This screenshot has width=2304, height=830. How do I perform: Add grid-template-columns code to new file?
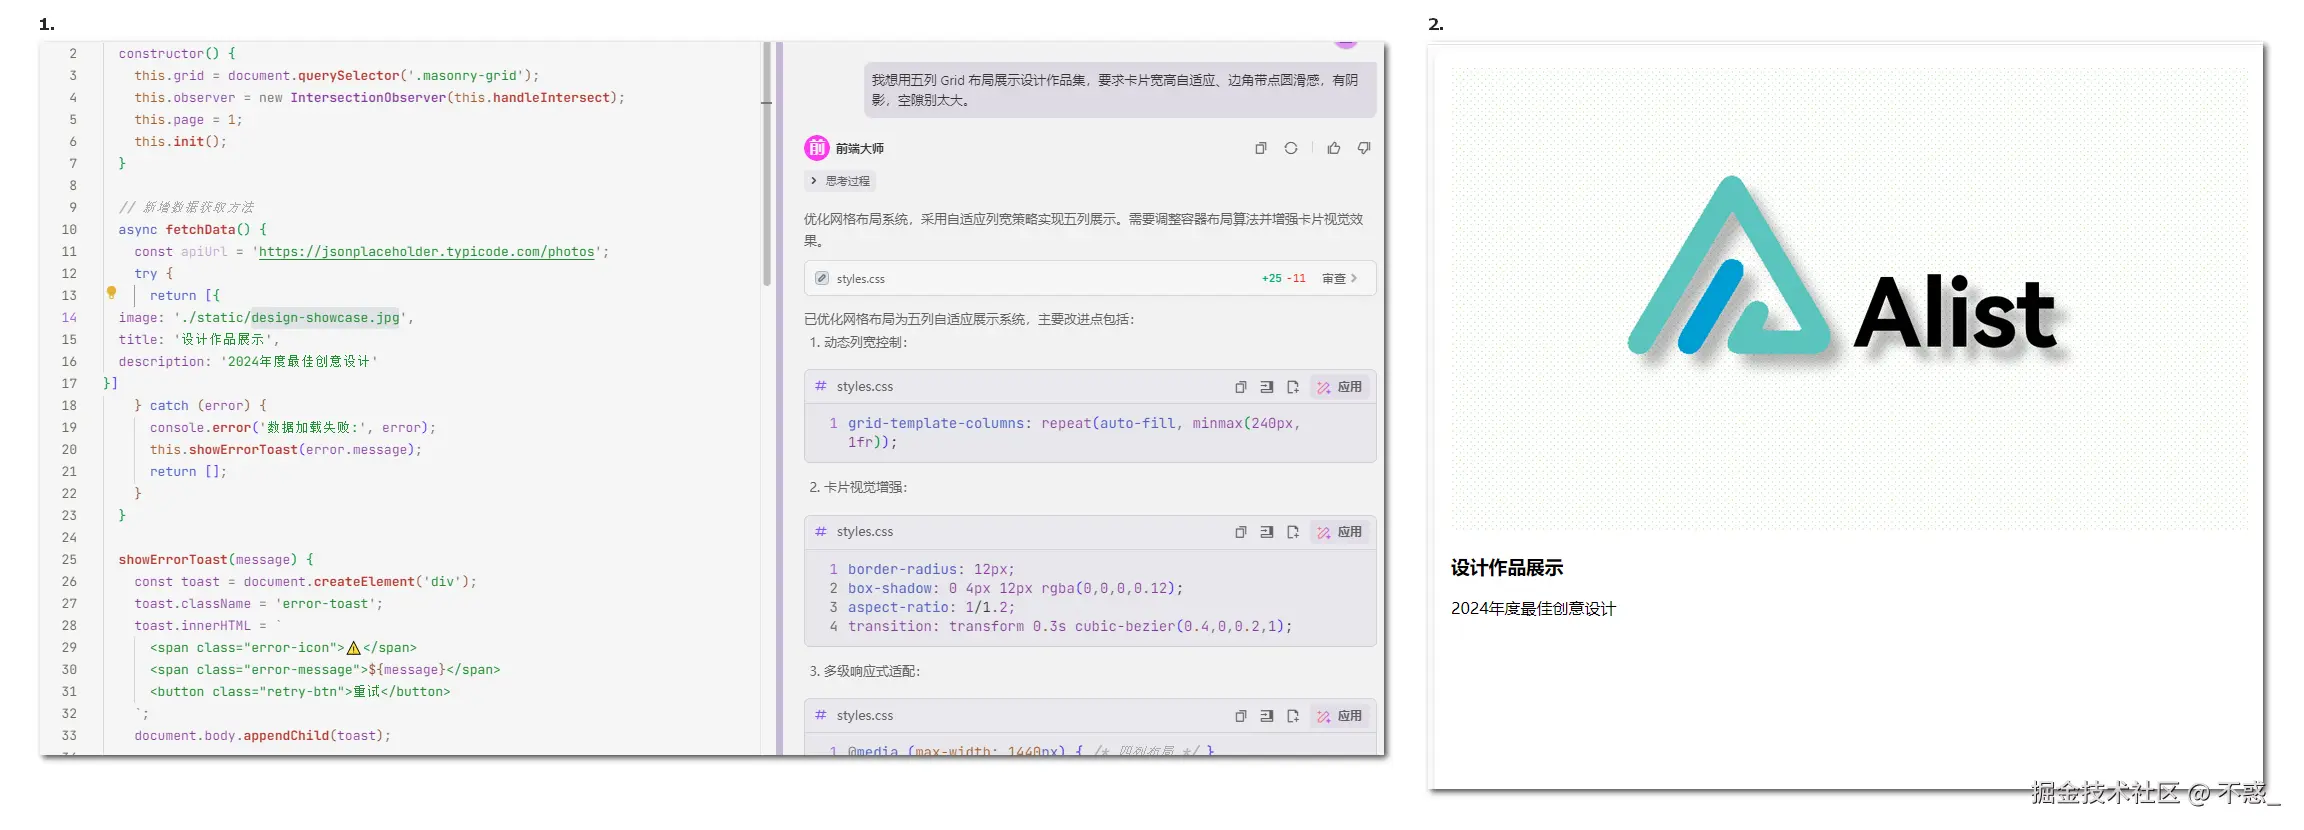[1293, 387]
